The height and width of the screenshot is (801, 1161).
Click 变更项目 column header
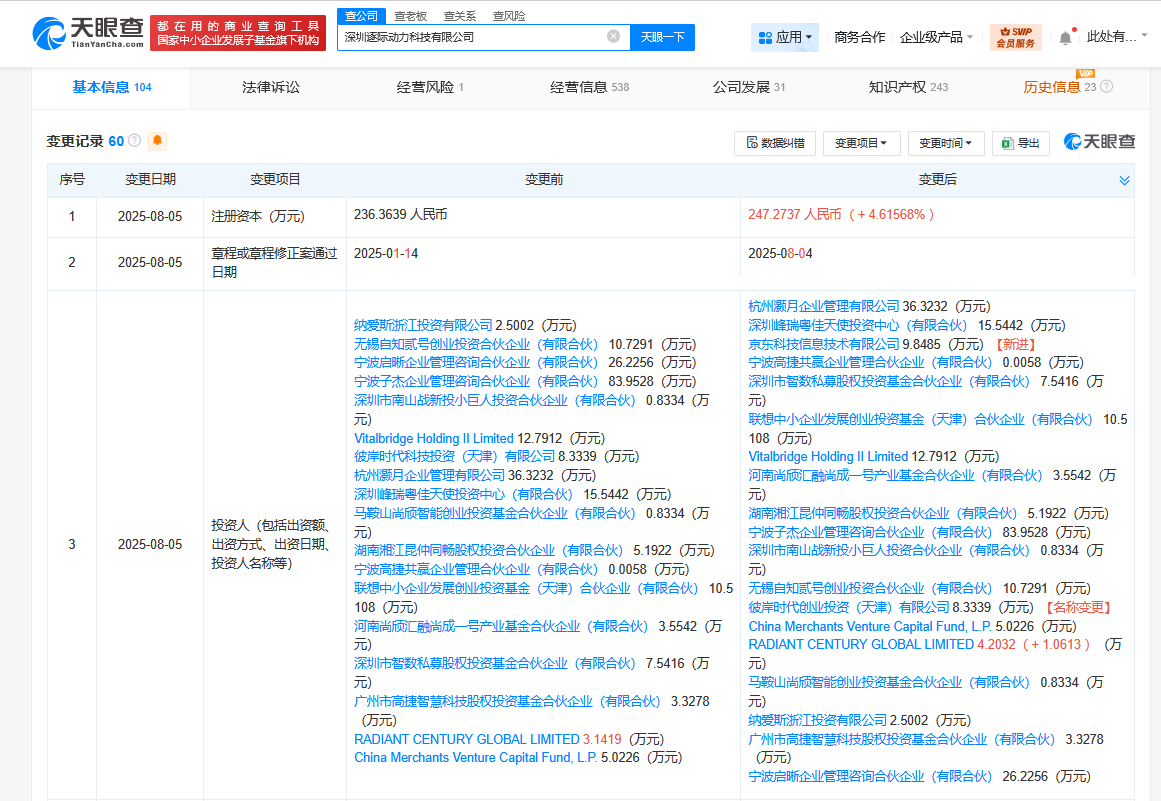pyautogui.click(x=275, y=180)
